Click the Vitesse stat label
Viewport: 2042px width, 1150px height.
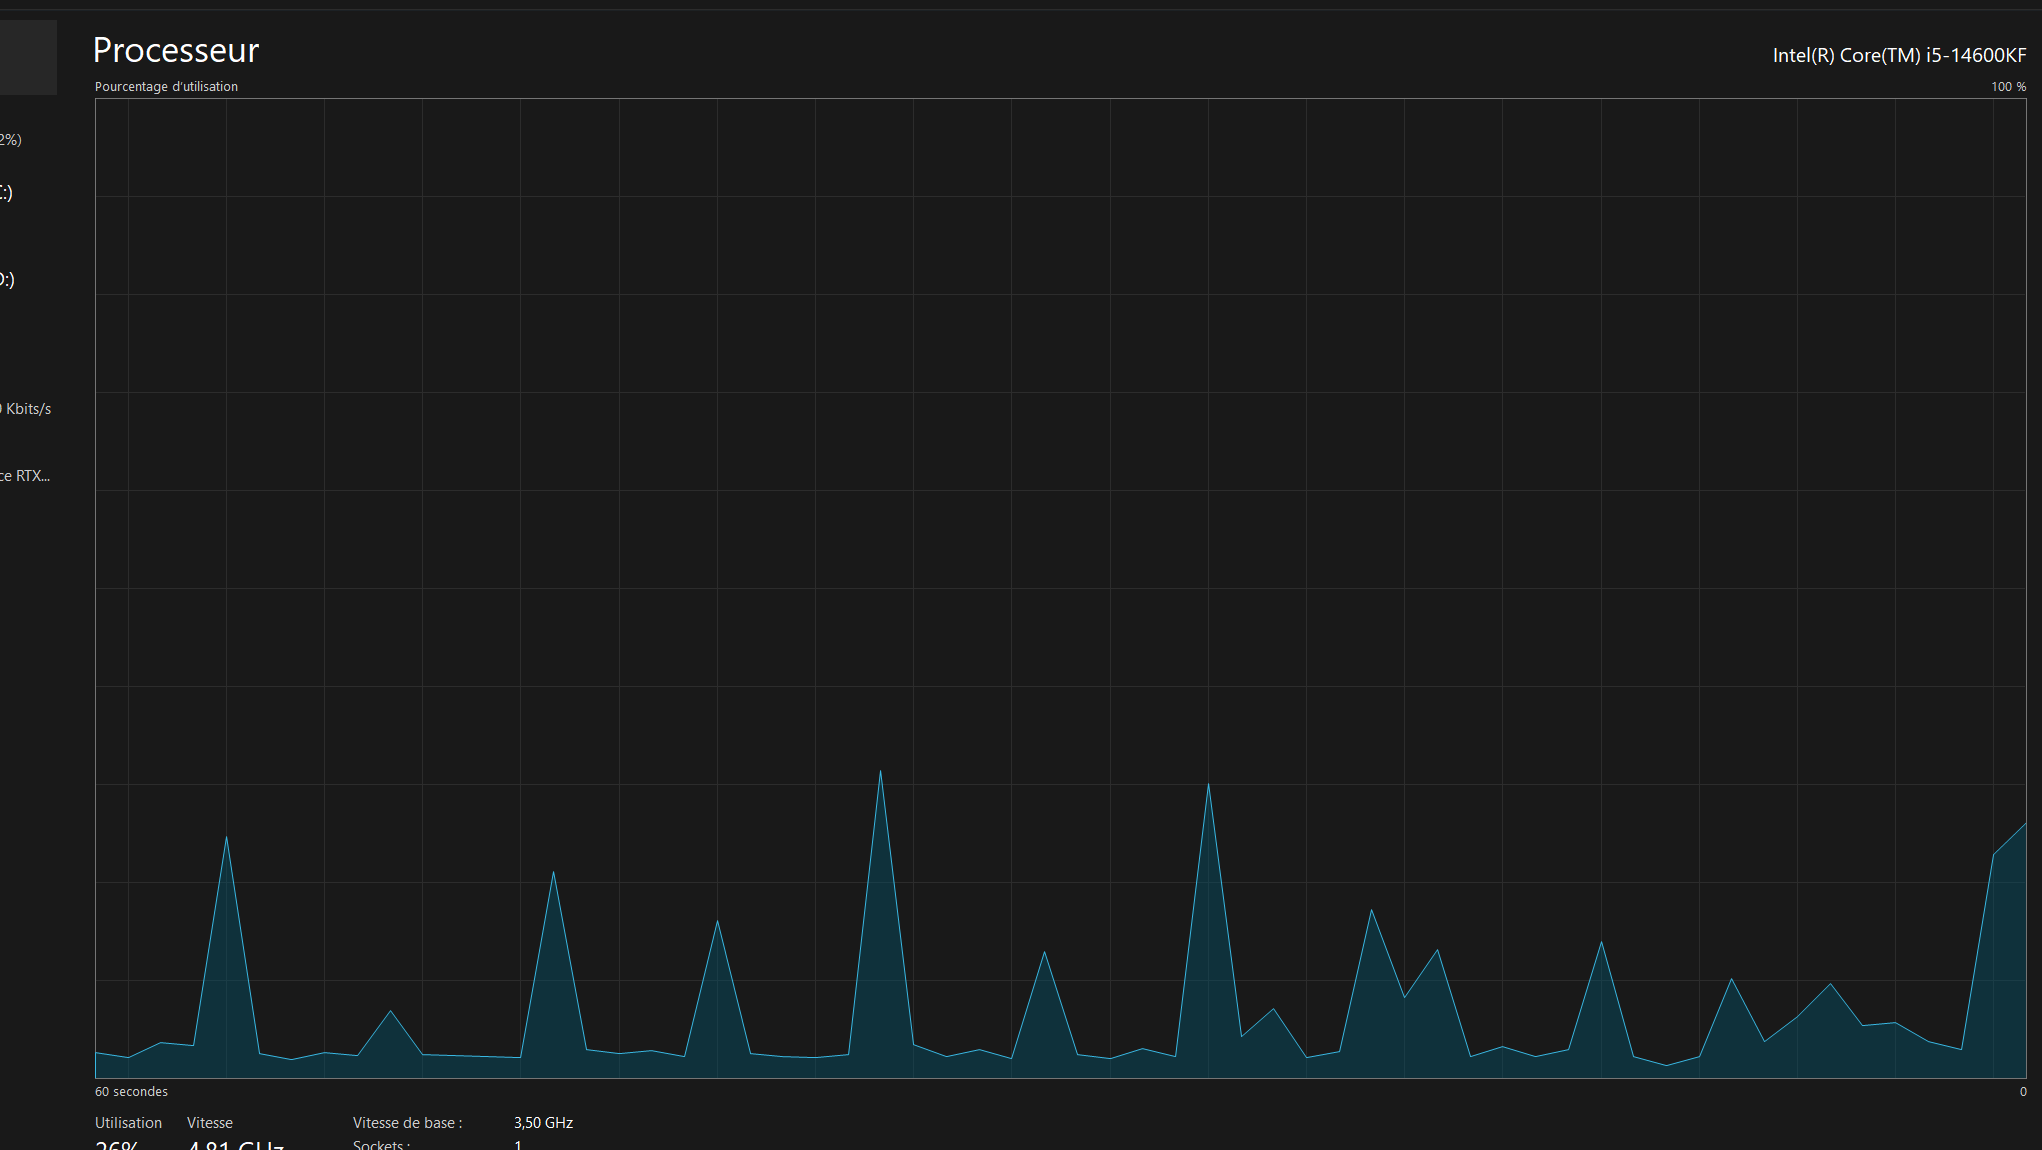coord(209,1122)
